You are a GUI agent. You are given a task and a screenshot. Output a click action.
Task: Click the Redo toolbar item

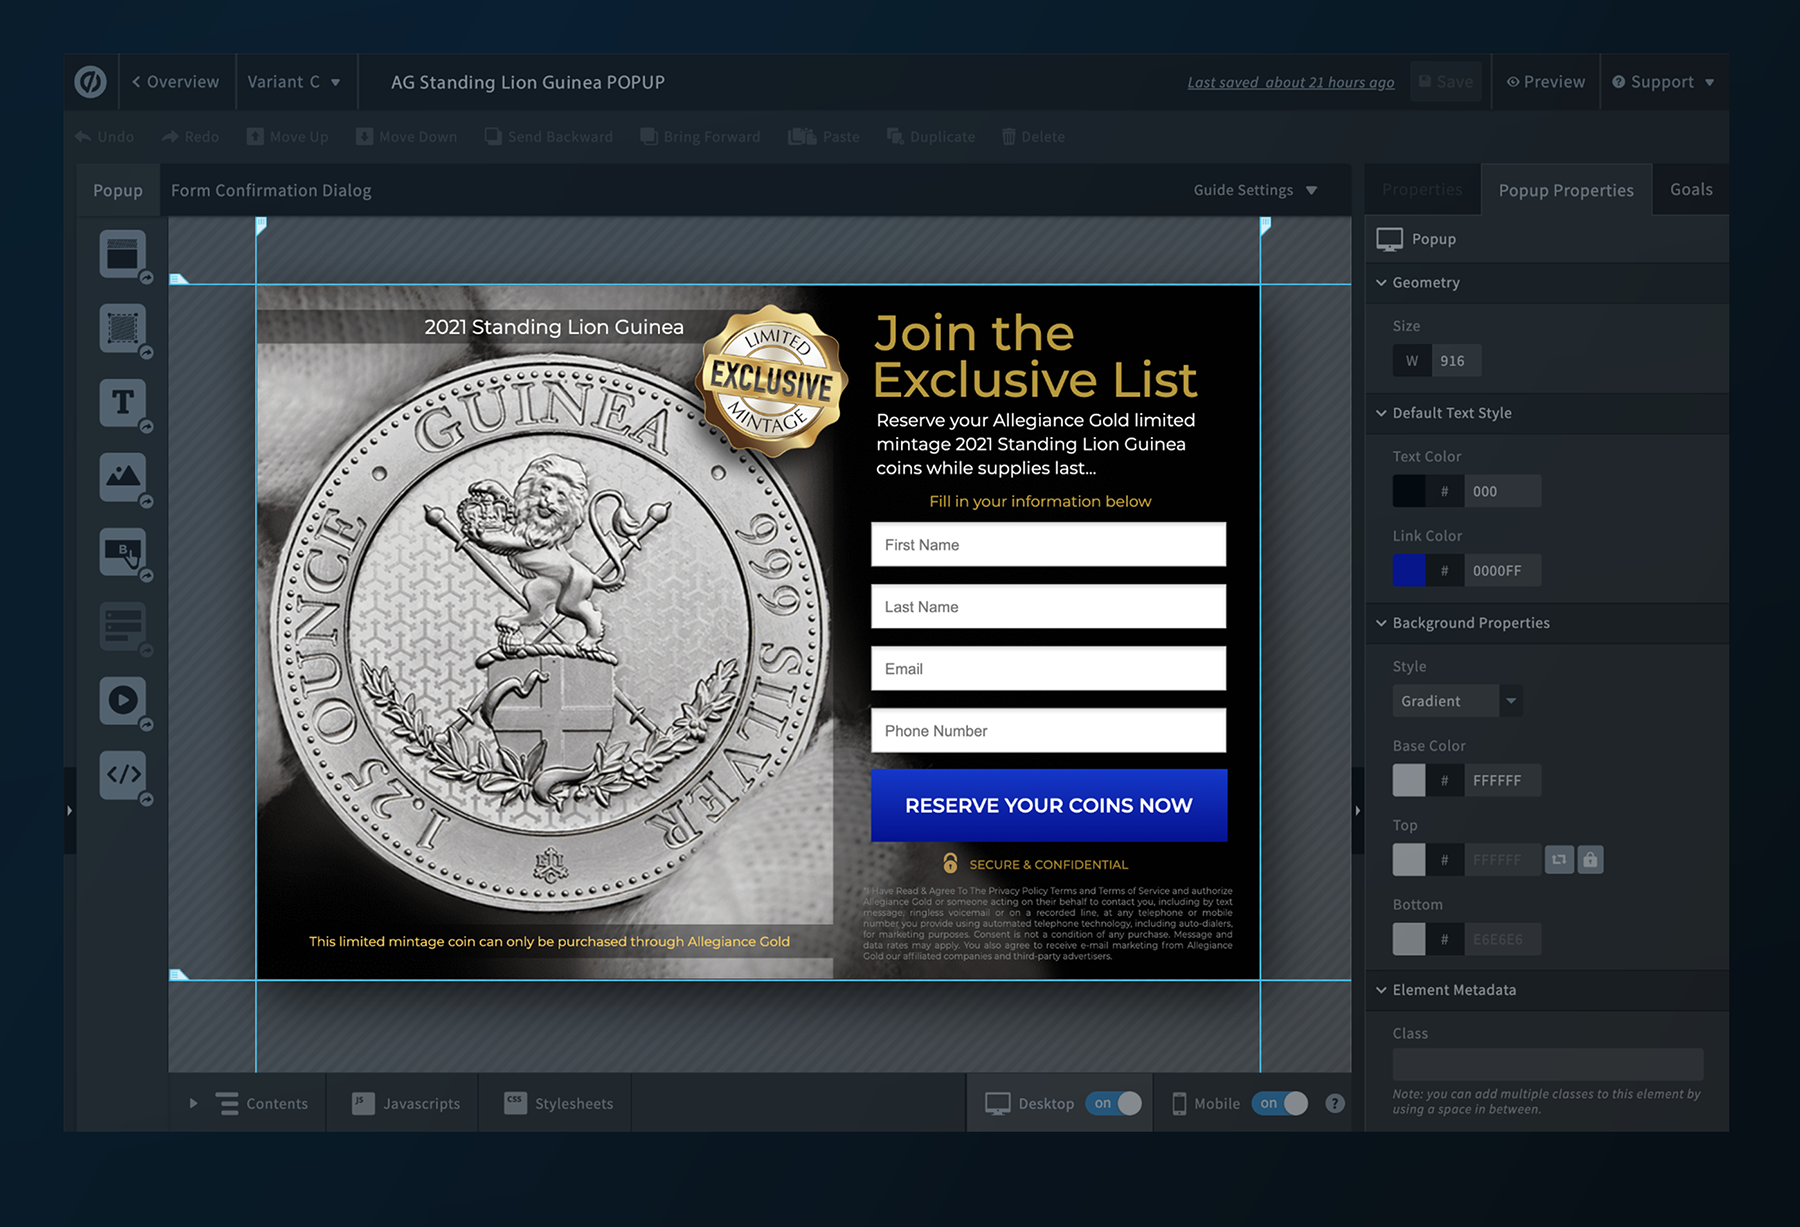pyautogui.click(x=190, y=136)
